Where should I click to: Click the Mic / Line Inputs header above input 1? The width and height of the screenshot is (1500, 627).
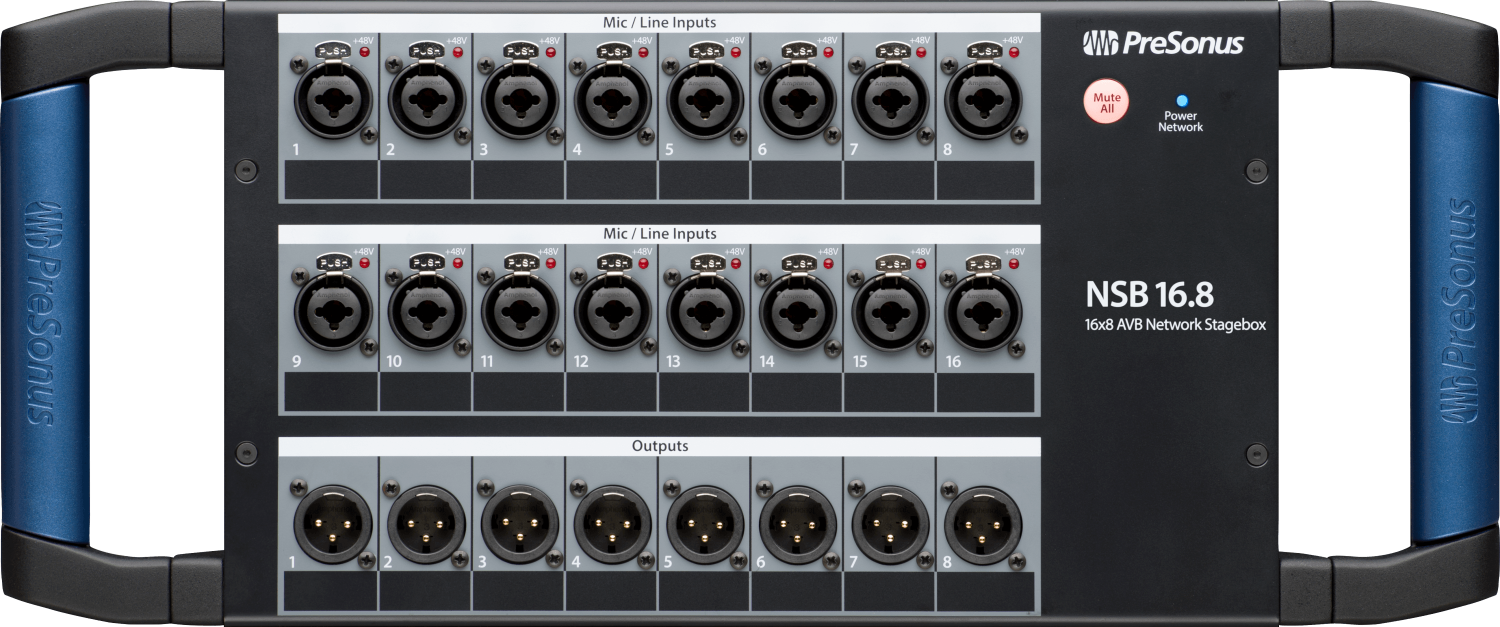click(x=659, y=22)
